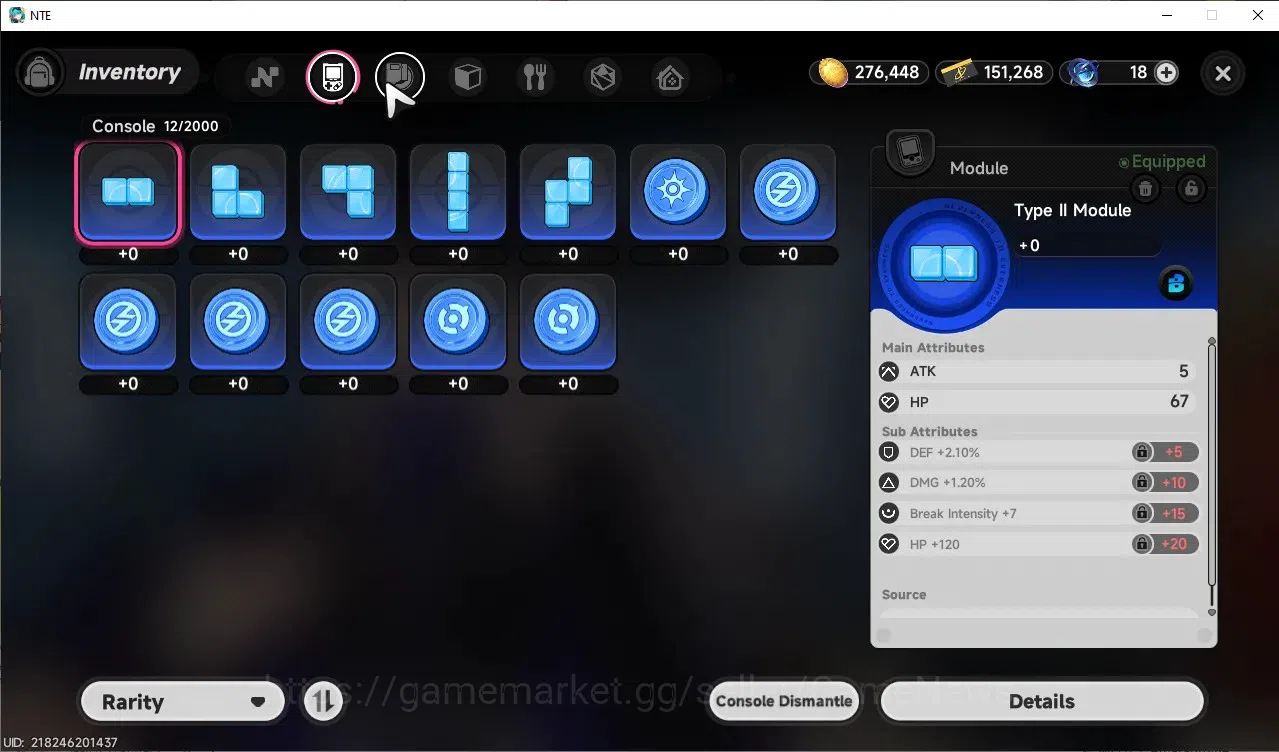Click the DEF shield sub attribute icon
Viewport: 1279px width, 752px height.
(x=888, y=453)
